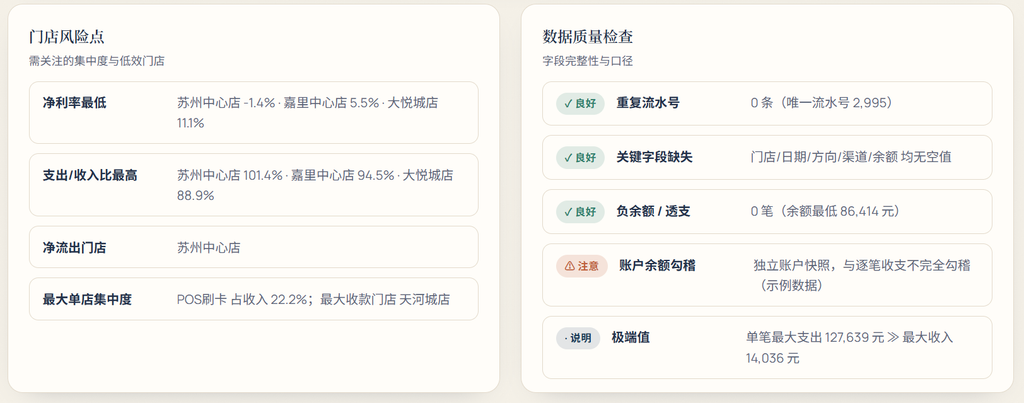Viewport: 1024px width, 403px height.
Task: Select the 支出/收入比最高 row label
Action: pos(90,175)
